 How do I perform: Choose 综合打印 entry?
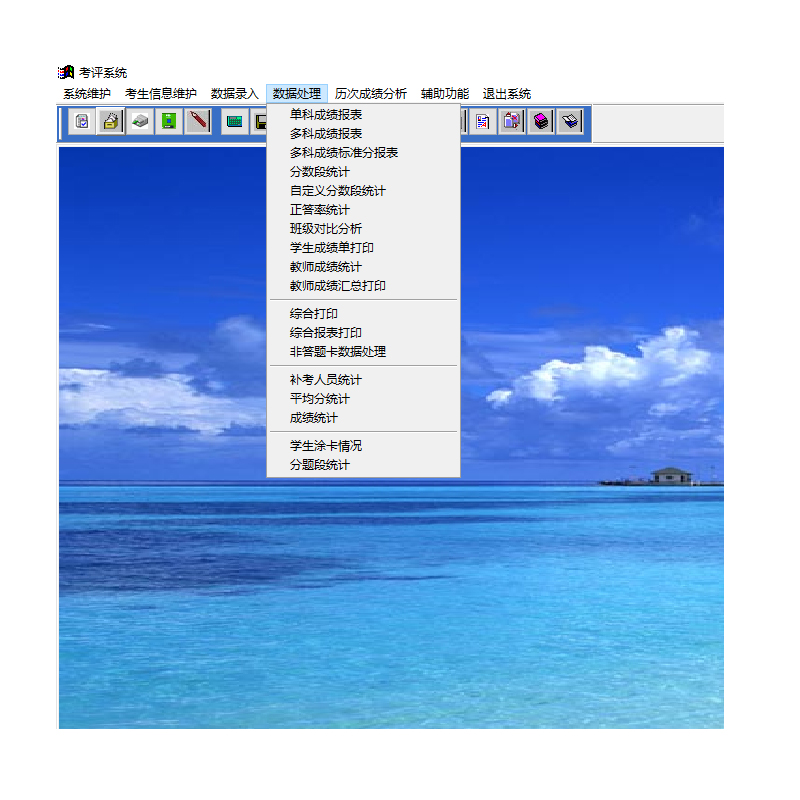pos(363,314)
